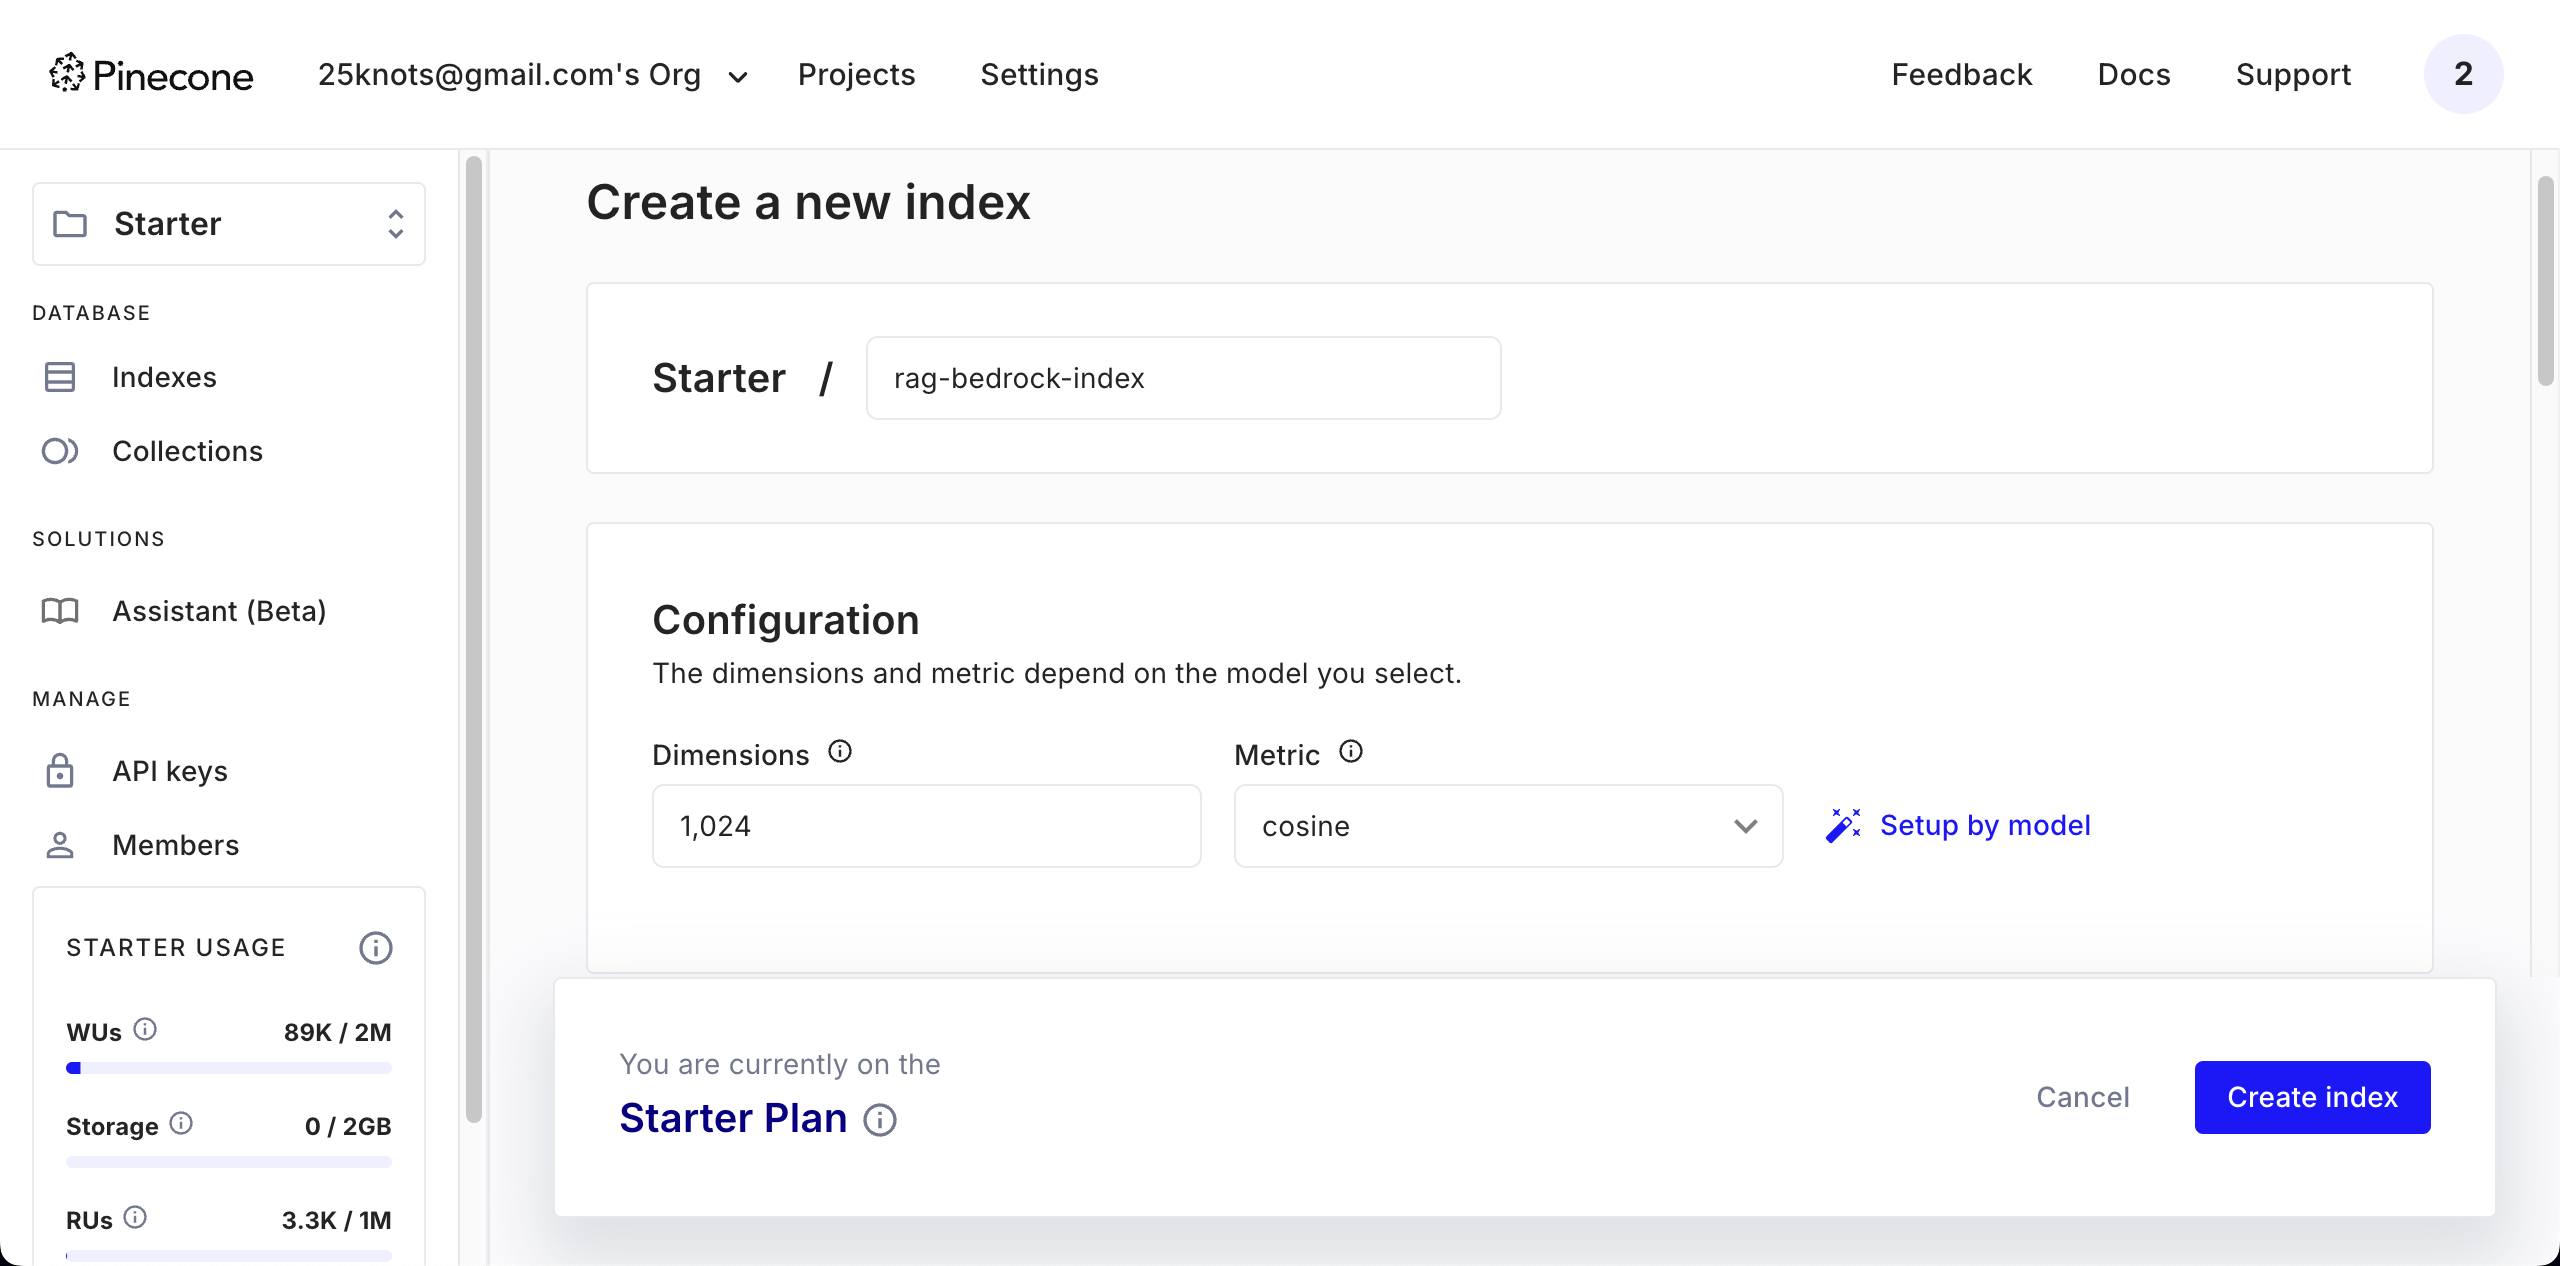2560x1266 pixels.
Task: Show info about Storage usage
Action: tap(181, 1123)
